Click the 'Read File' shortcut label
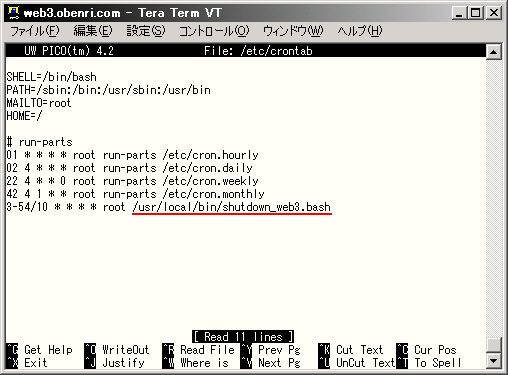The height and width of the screenshot is (375, 508). 207,350
